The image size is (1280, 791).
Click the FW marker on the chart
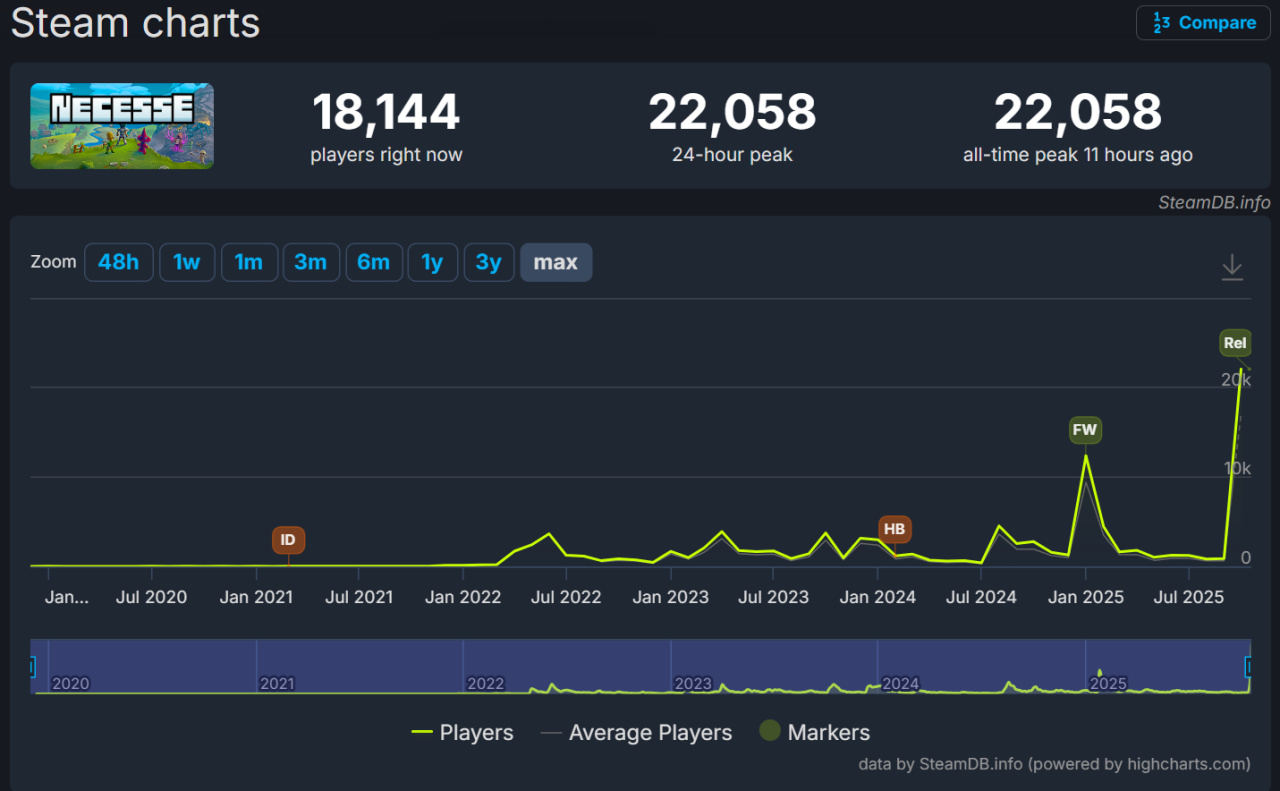coord(1085,431)
